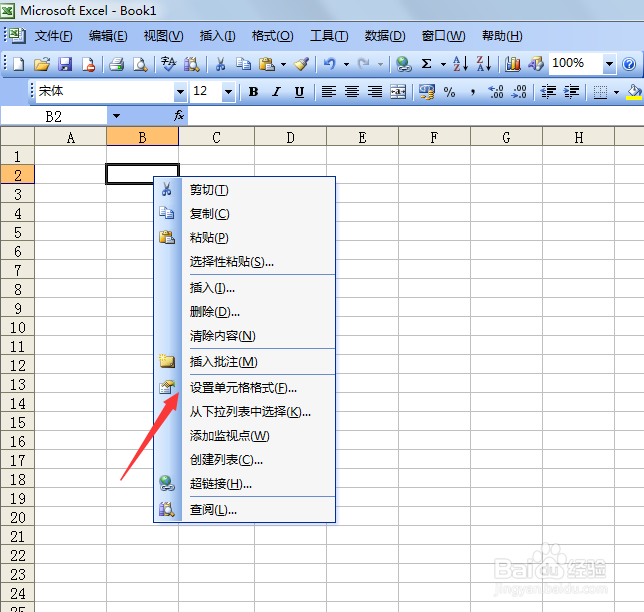Select 查阅(L)... entry
Viewport: 644px width, 612px height.
(245, 510)
